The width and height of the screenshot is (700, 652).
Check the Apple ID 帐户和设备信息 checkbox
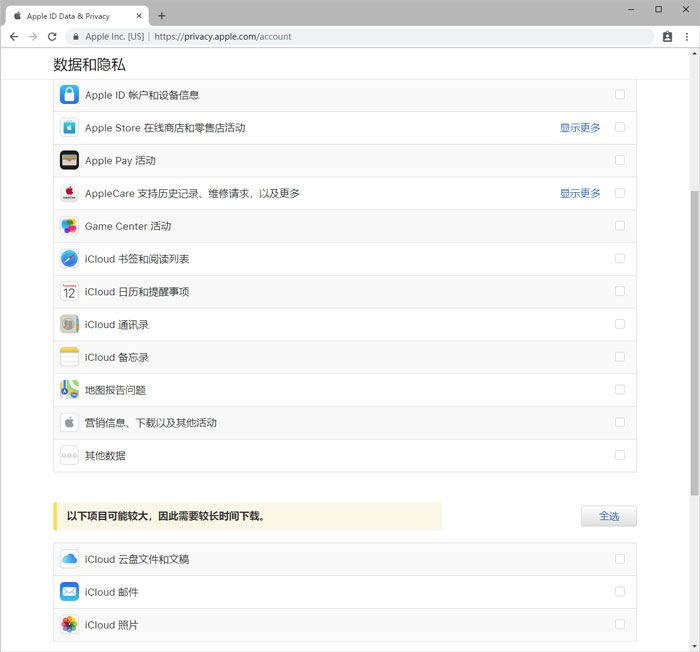click(620, 94)
